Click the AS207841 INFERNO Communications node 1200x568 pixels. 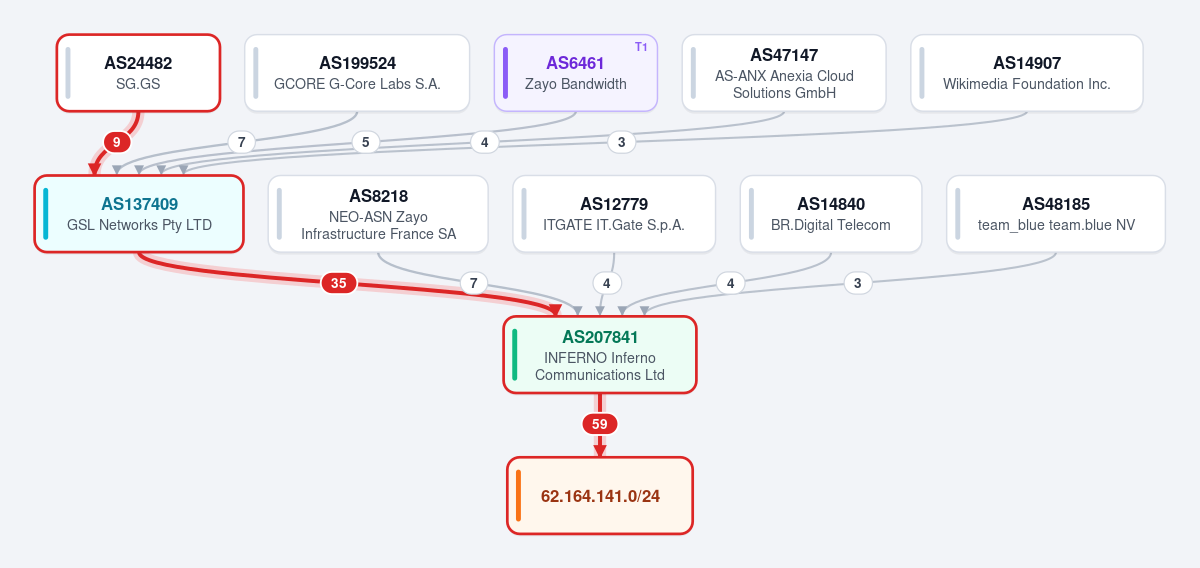pos(600,355)
